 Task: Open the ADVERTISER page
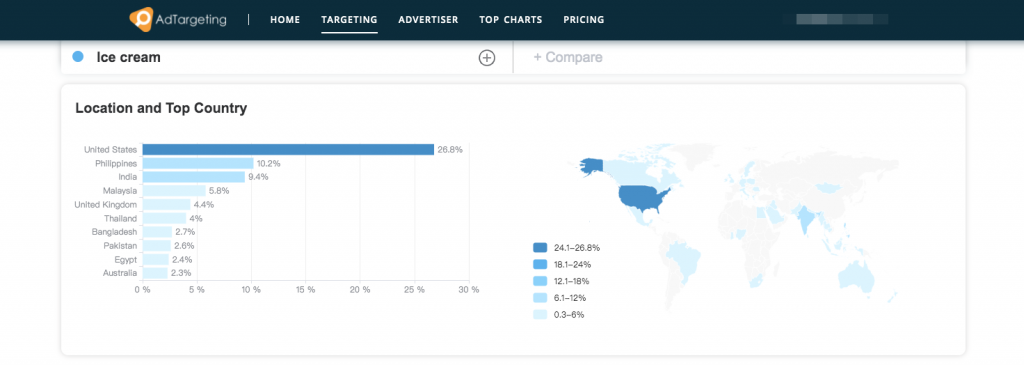(x=428, y=20)
